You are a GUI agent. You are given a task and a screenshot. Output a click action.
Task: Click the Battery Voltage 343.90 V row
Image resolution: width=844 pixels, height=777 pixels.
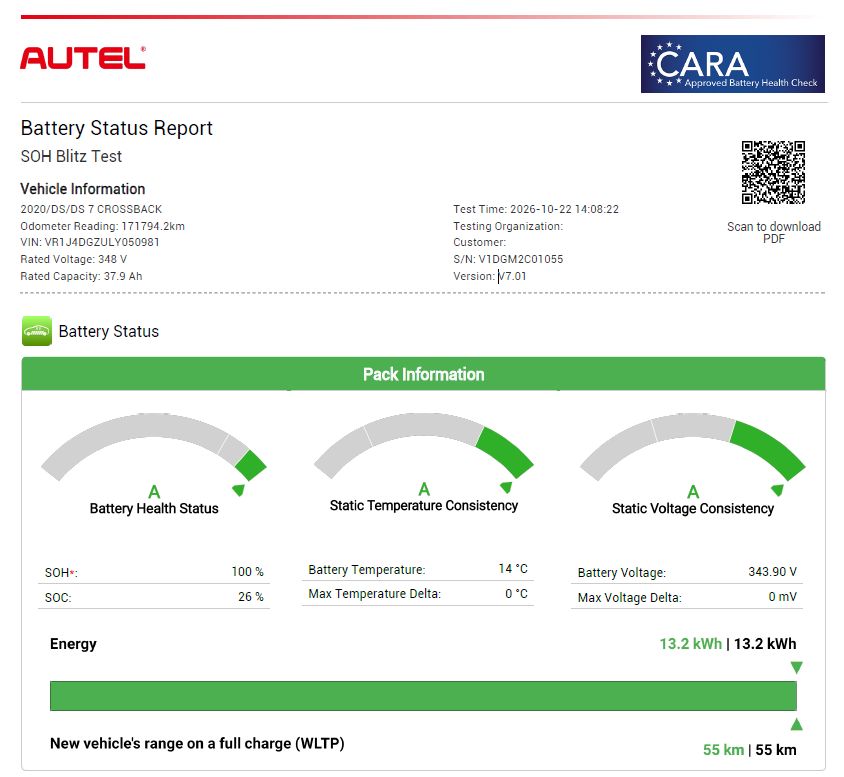[687, 572]
